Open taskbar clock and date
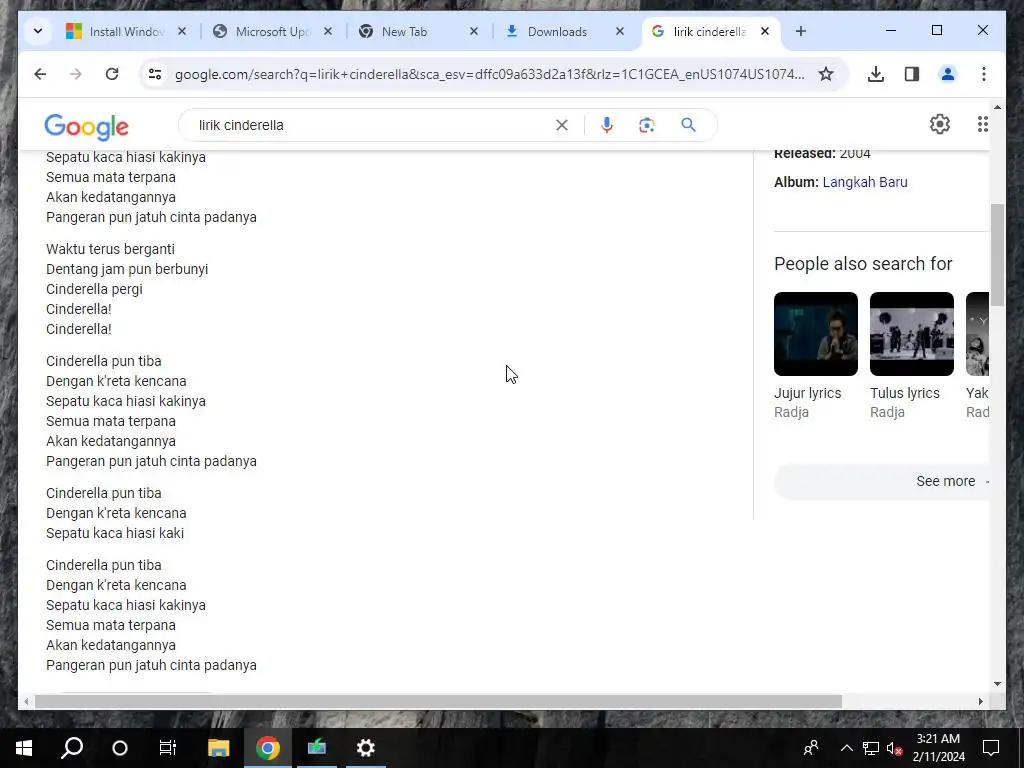Screen dimensions: 1024x768 click(938, 748)
